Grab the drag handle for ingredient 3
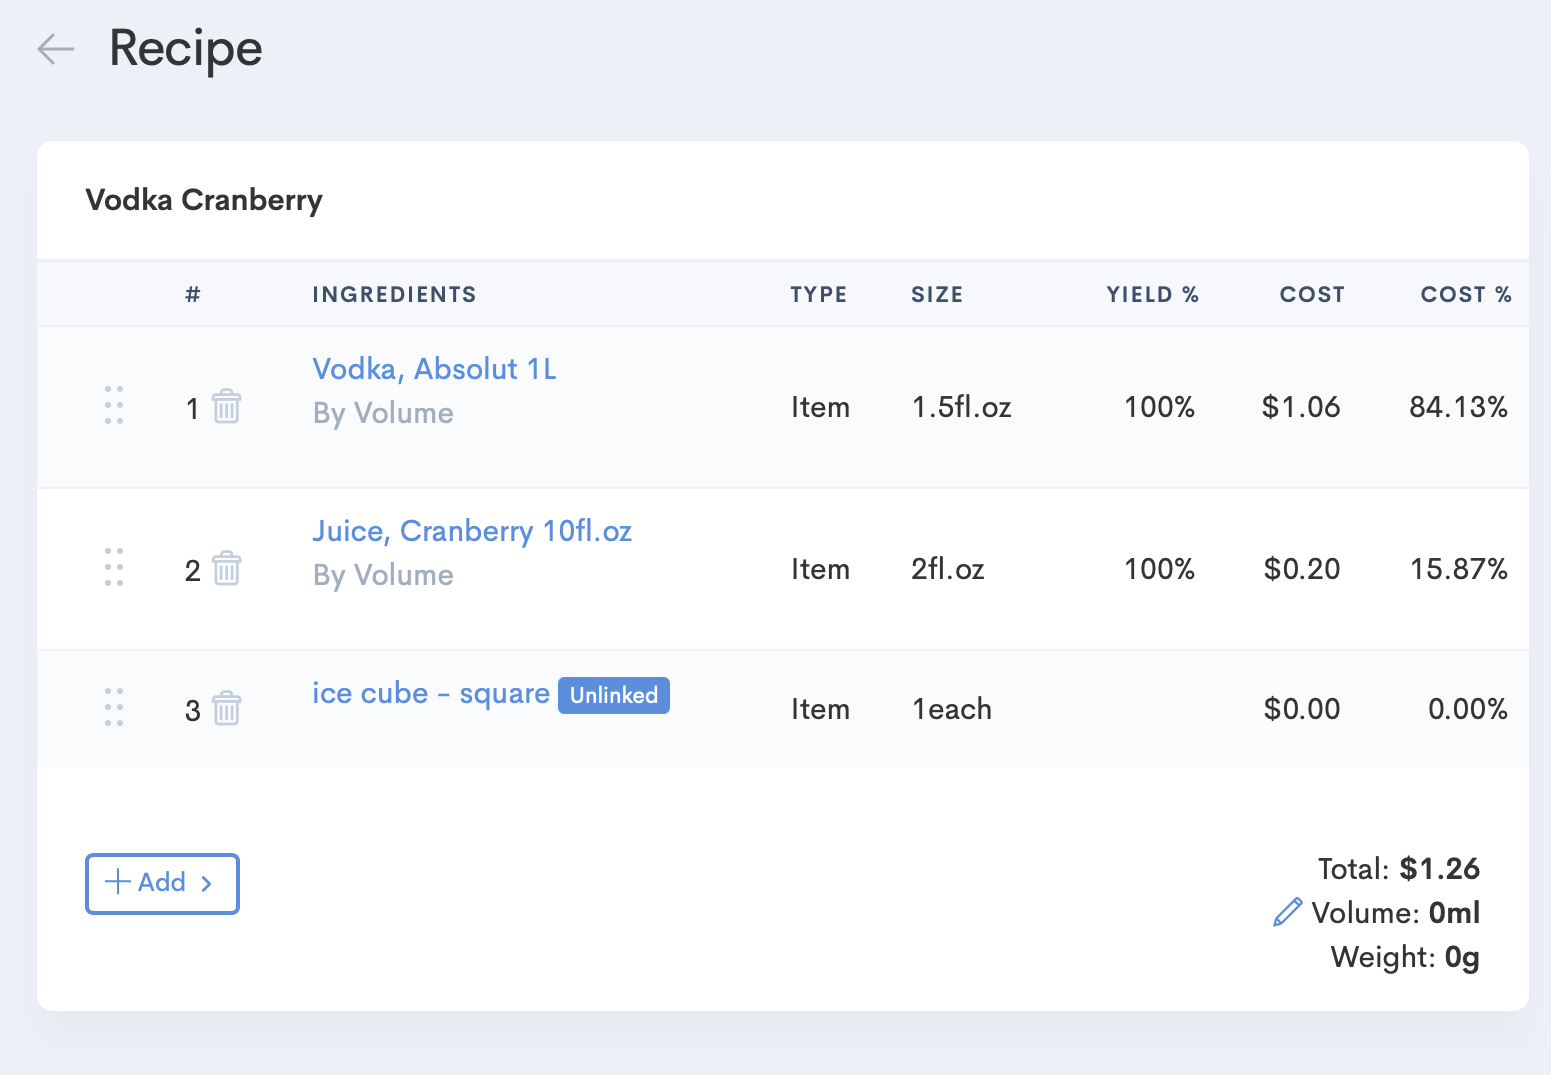 [114, 707]
